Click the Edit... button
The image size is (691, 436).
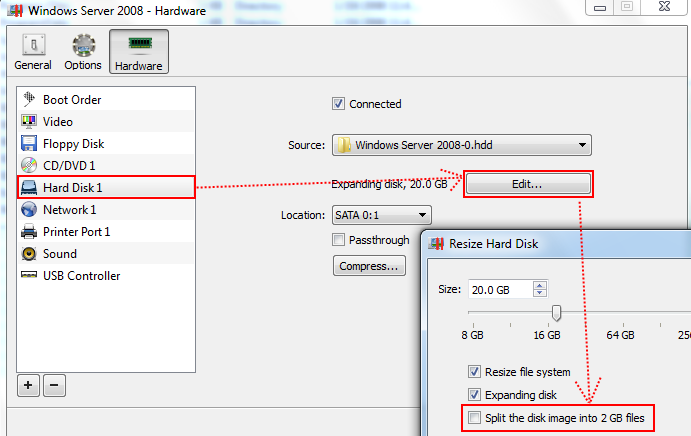(528, 184)
